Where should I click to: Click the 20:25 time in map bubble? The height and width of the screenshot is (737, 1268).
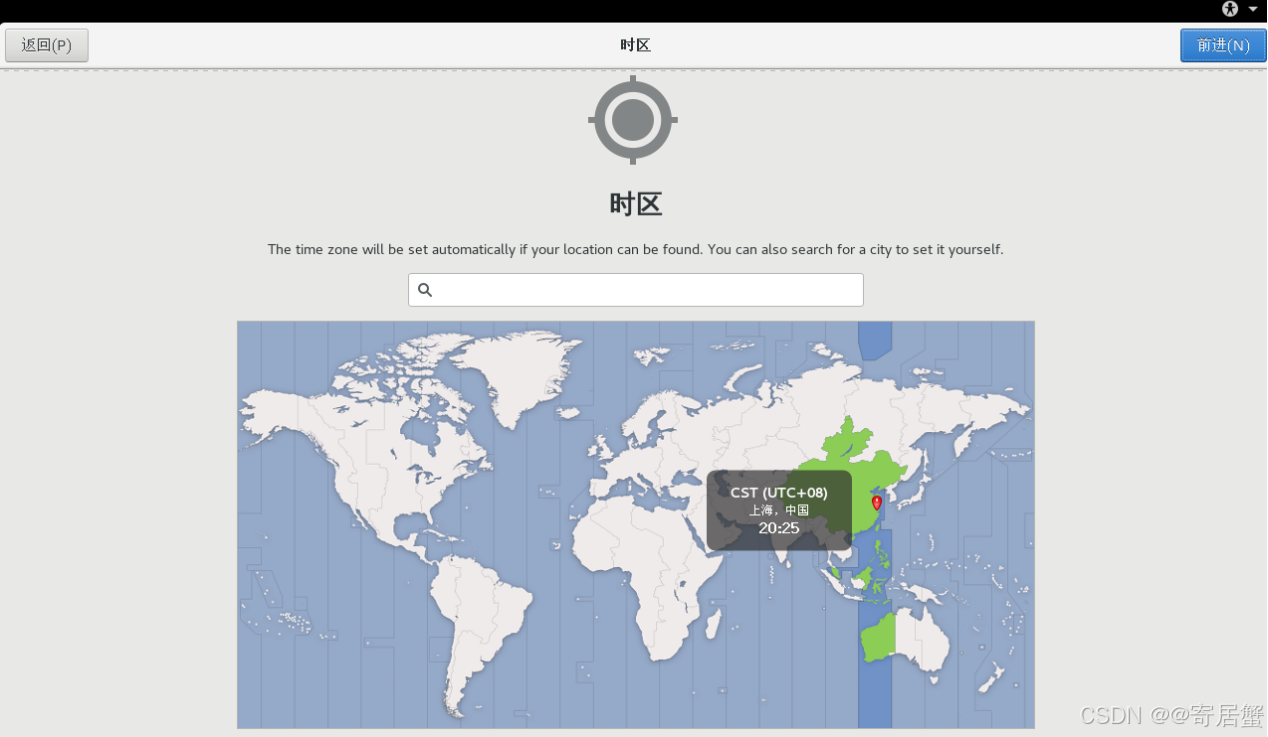tap(779, 528)
